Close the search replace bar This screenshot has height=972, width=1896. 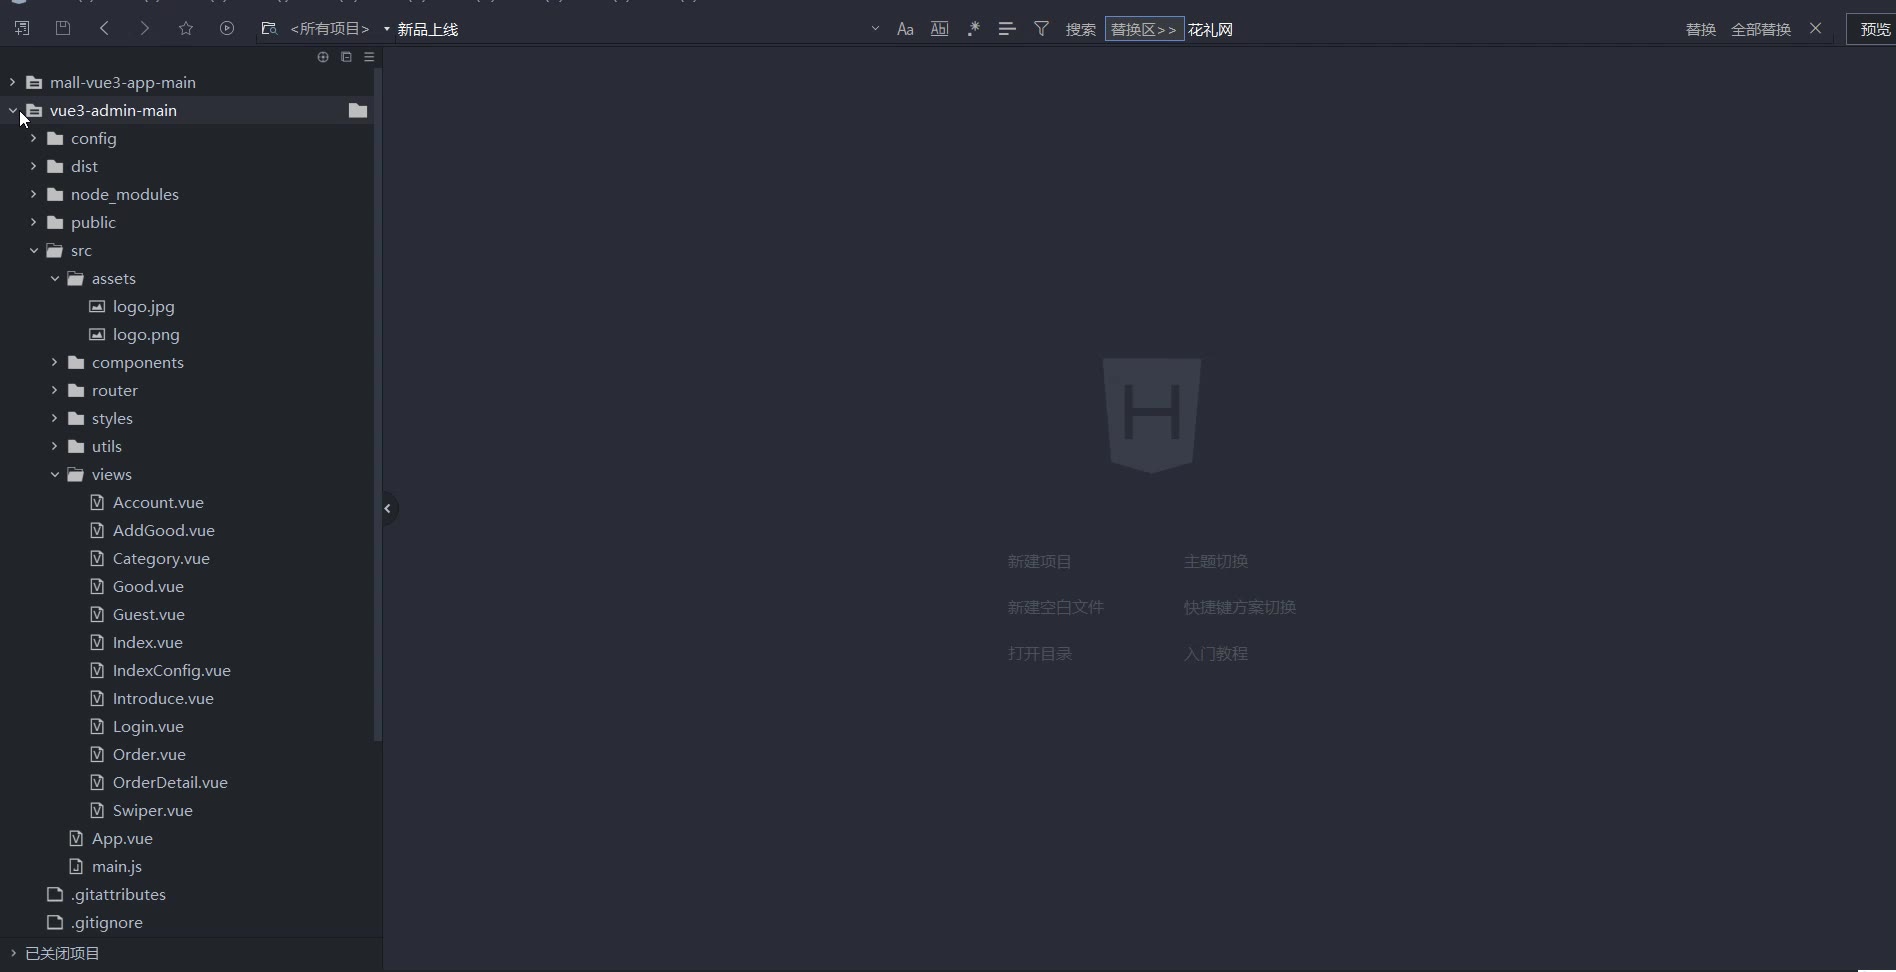(x=1816, y=29)
